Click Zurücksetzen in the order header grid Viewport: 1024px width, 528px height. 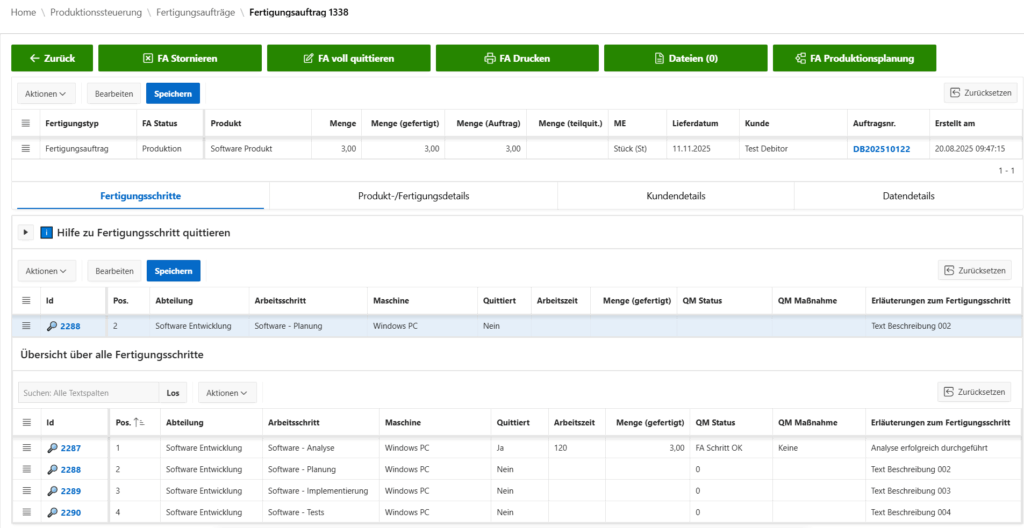pos(980,93)
